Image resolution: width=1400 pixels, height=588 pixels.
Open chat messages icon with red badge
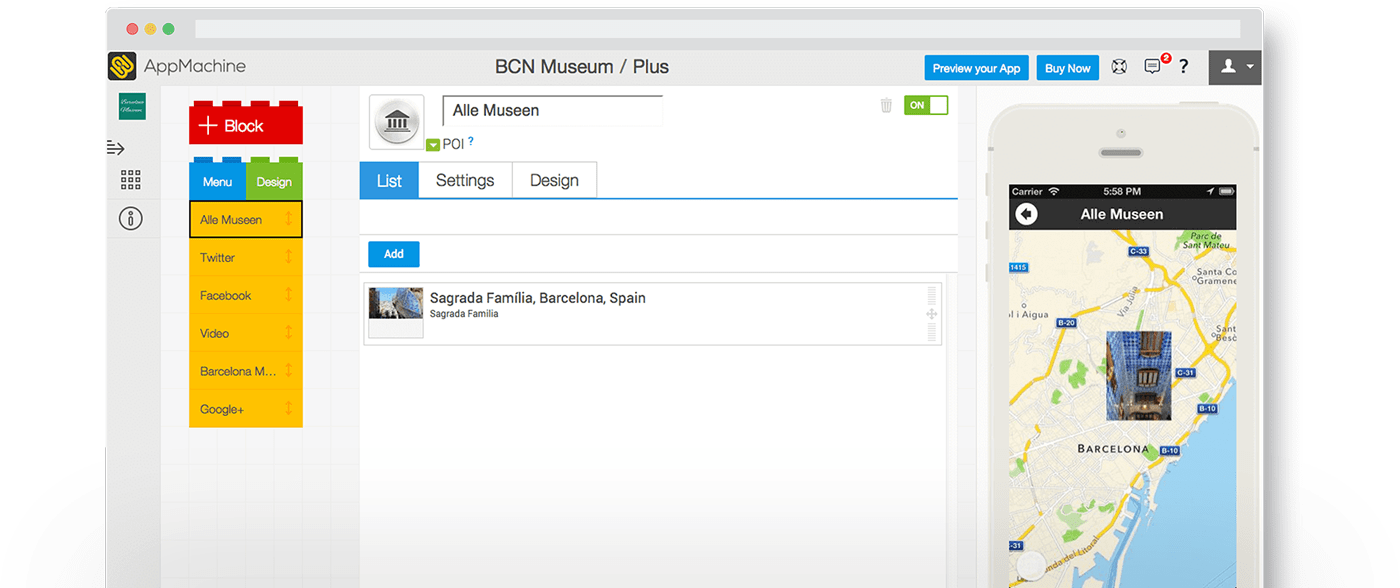click(x=1155, y=66)
